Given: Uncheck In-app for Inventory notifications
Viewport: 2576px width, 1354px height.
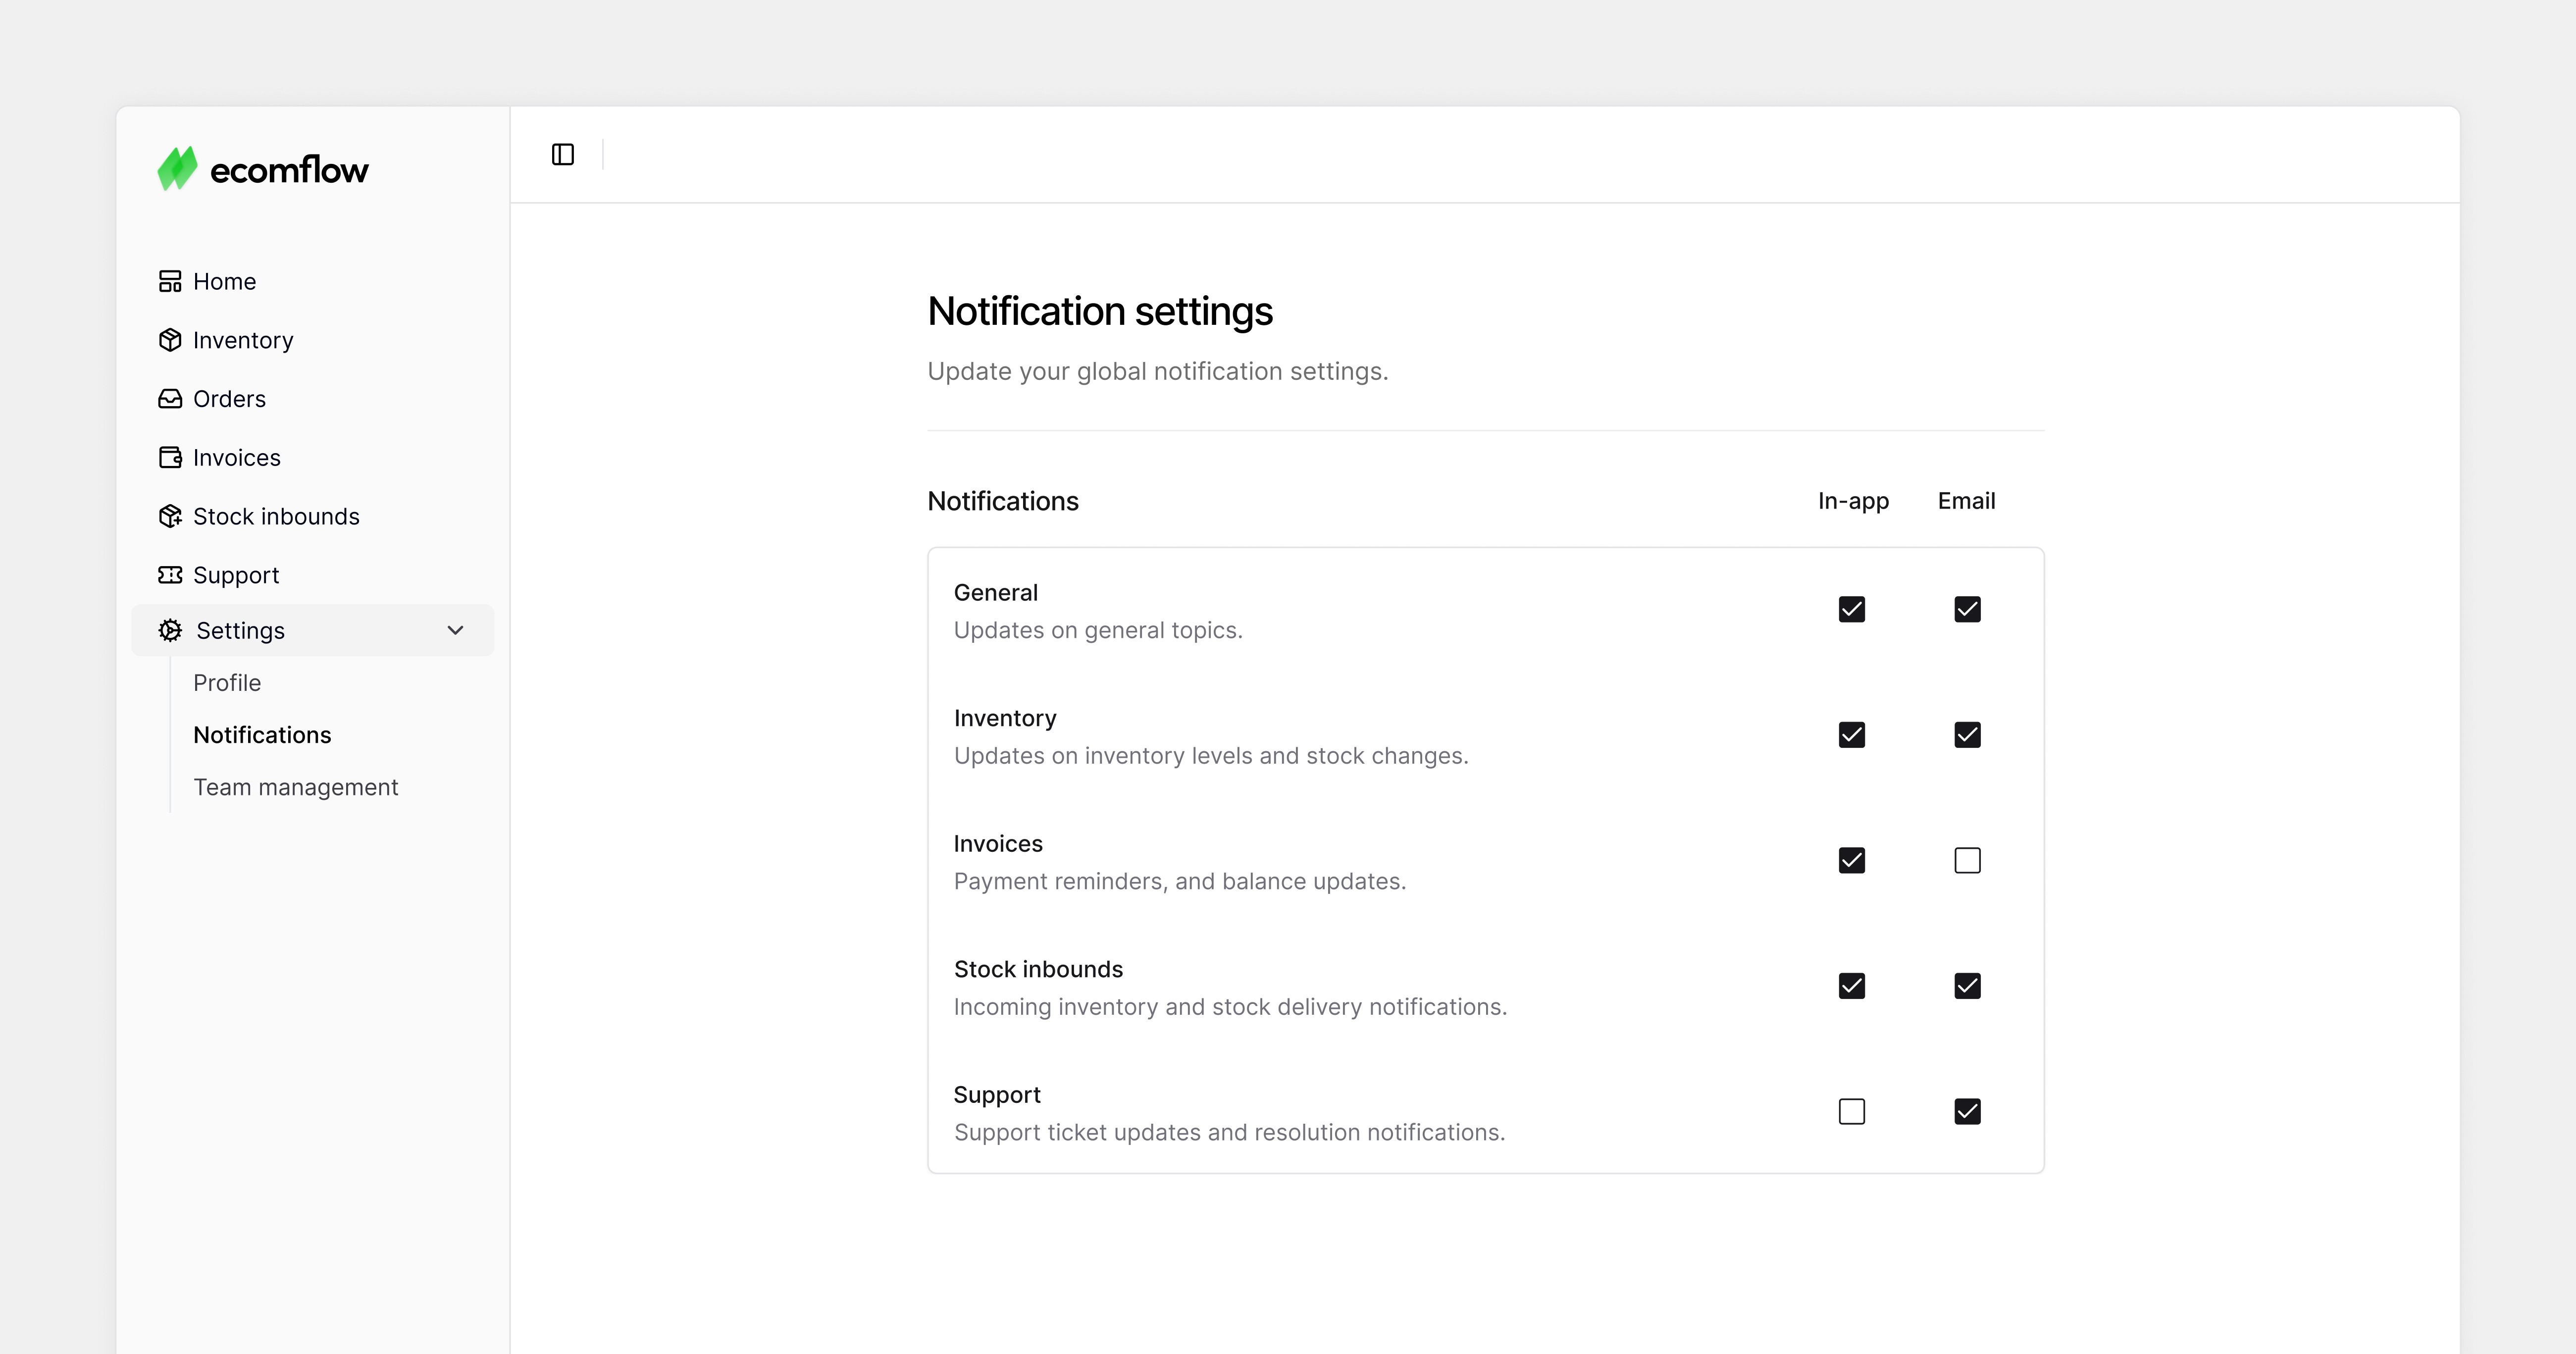Looking at the screenshot, I should point(1852,735).
